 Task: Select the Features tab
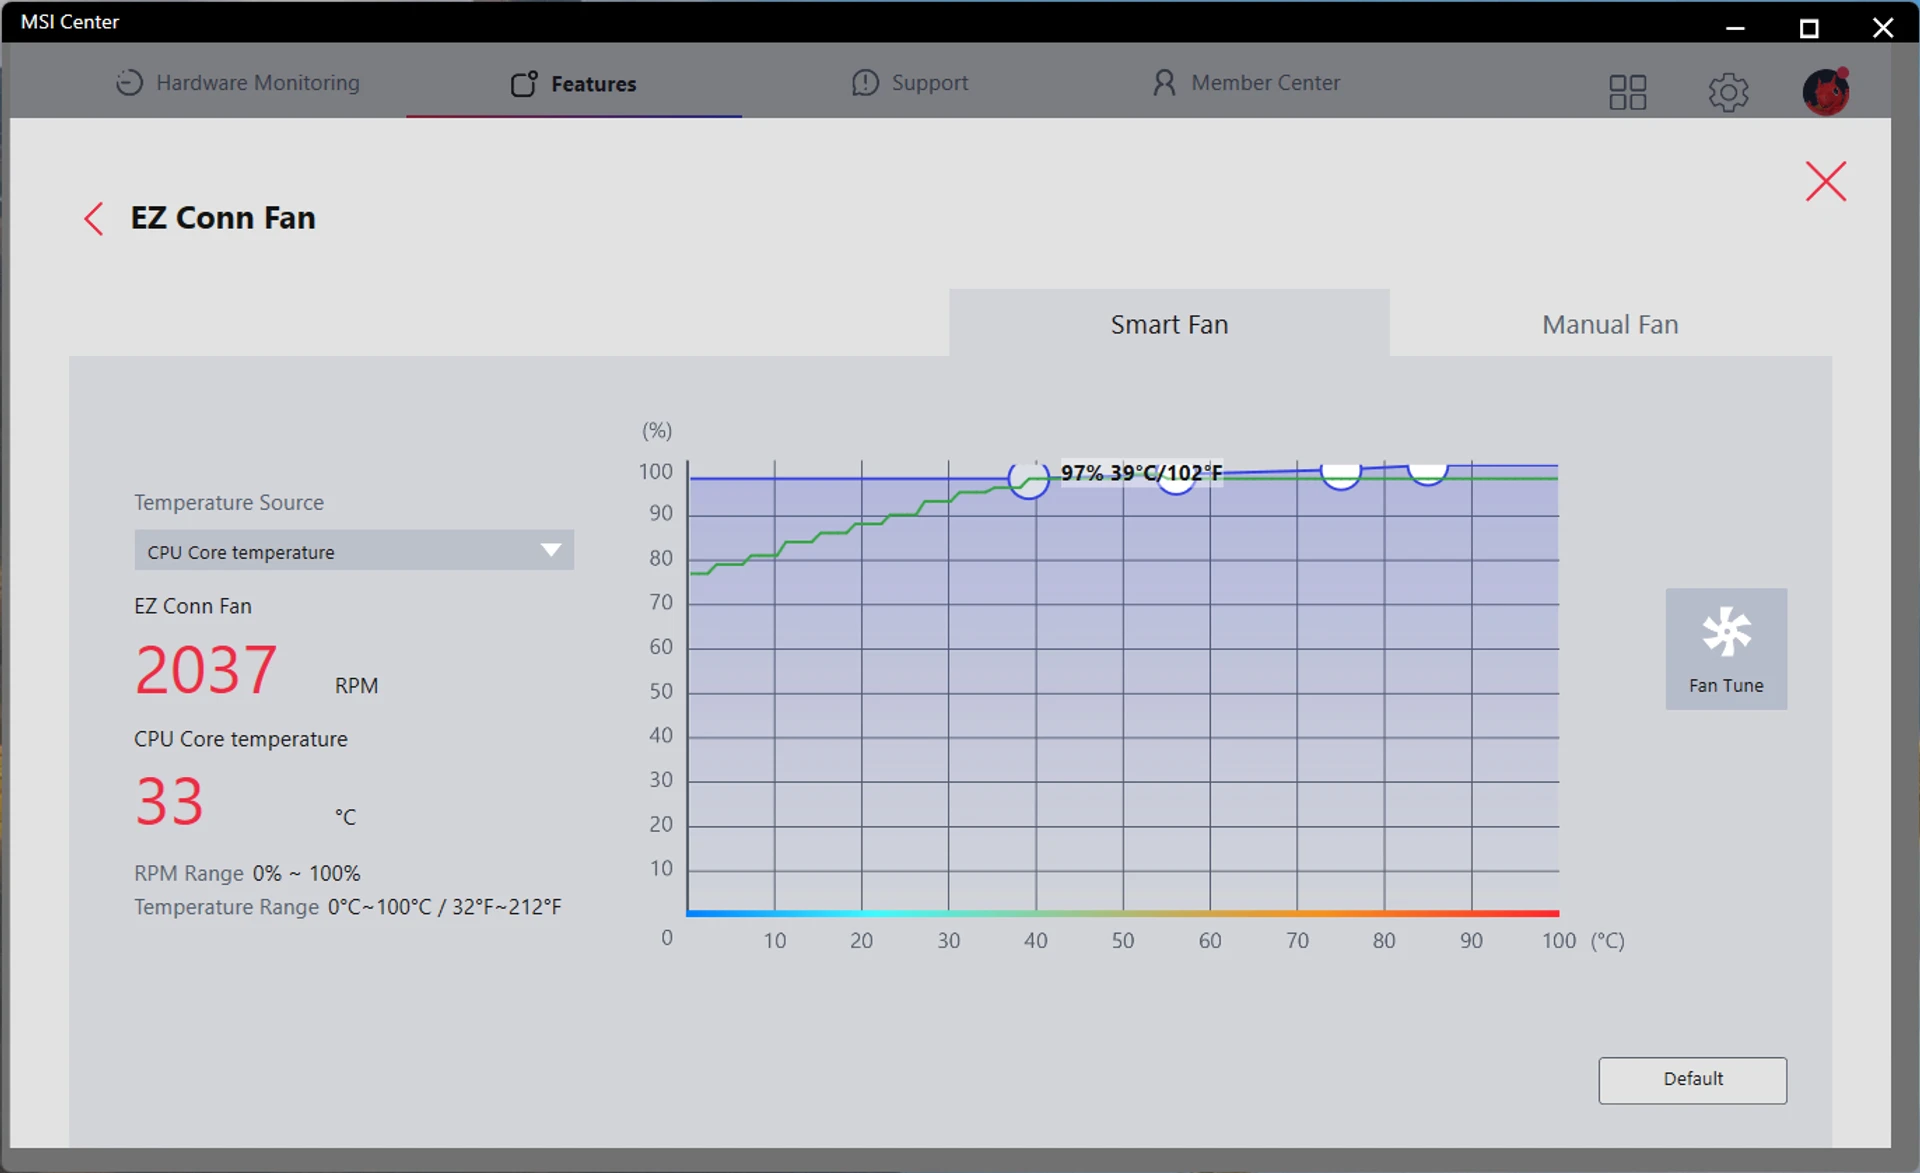tap(573, 83)
